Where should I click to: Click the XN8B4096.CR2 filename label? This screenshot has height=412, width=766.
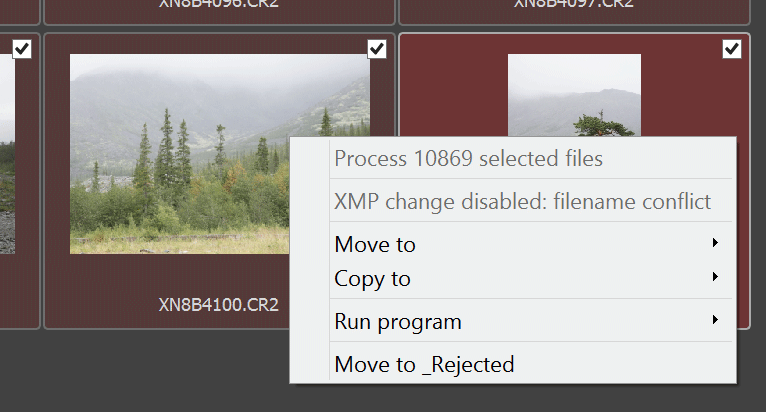pyautogui.click(x=219, y=3)
